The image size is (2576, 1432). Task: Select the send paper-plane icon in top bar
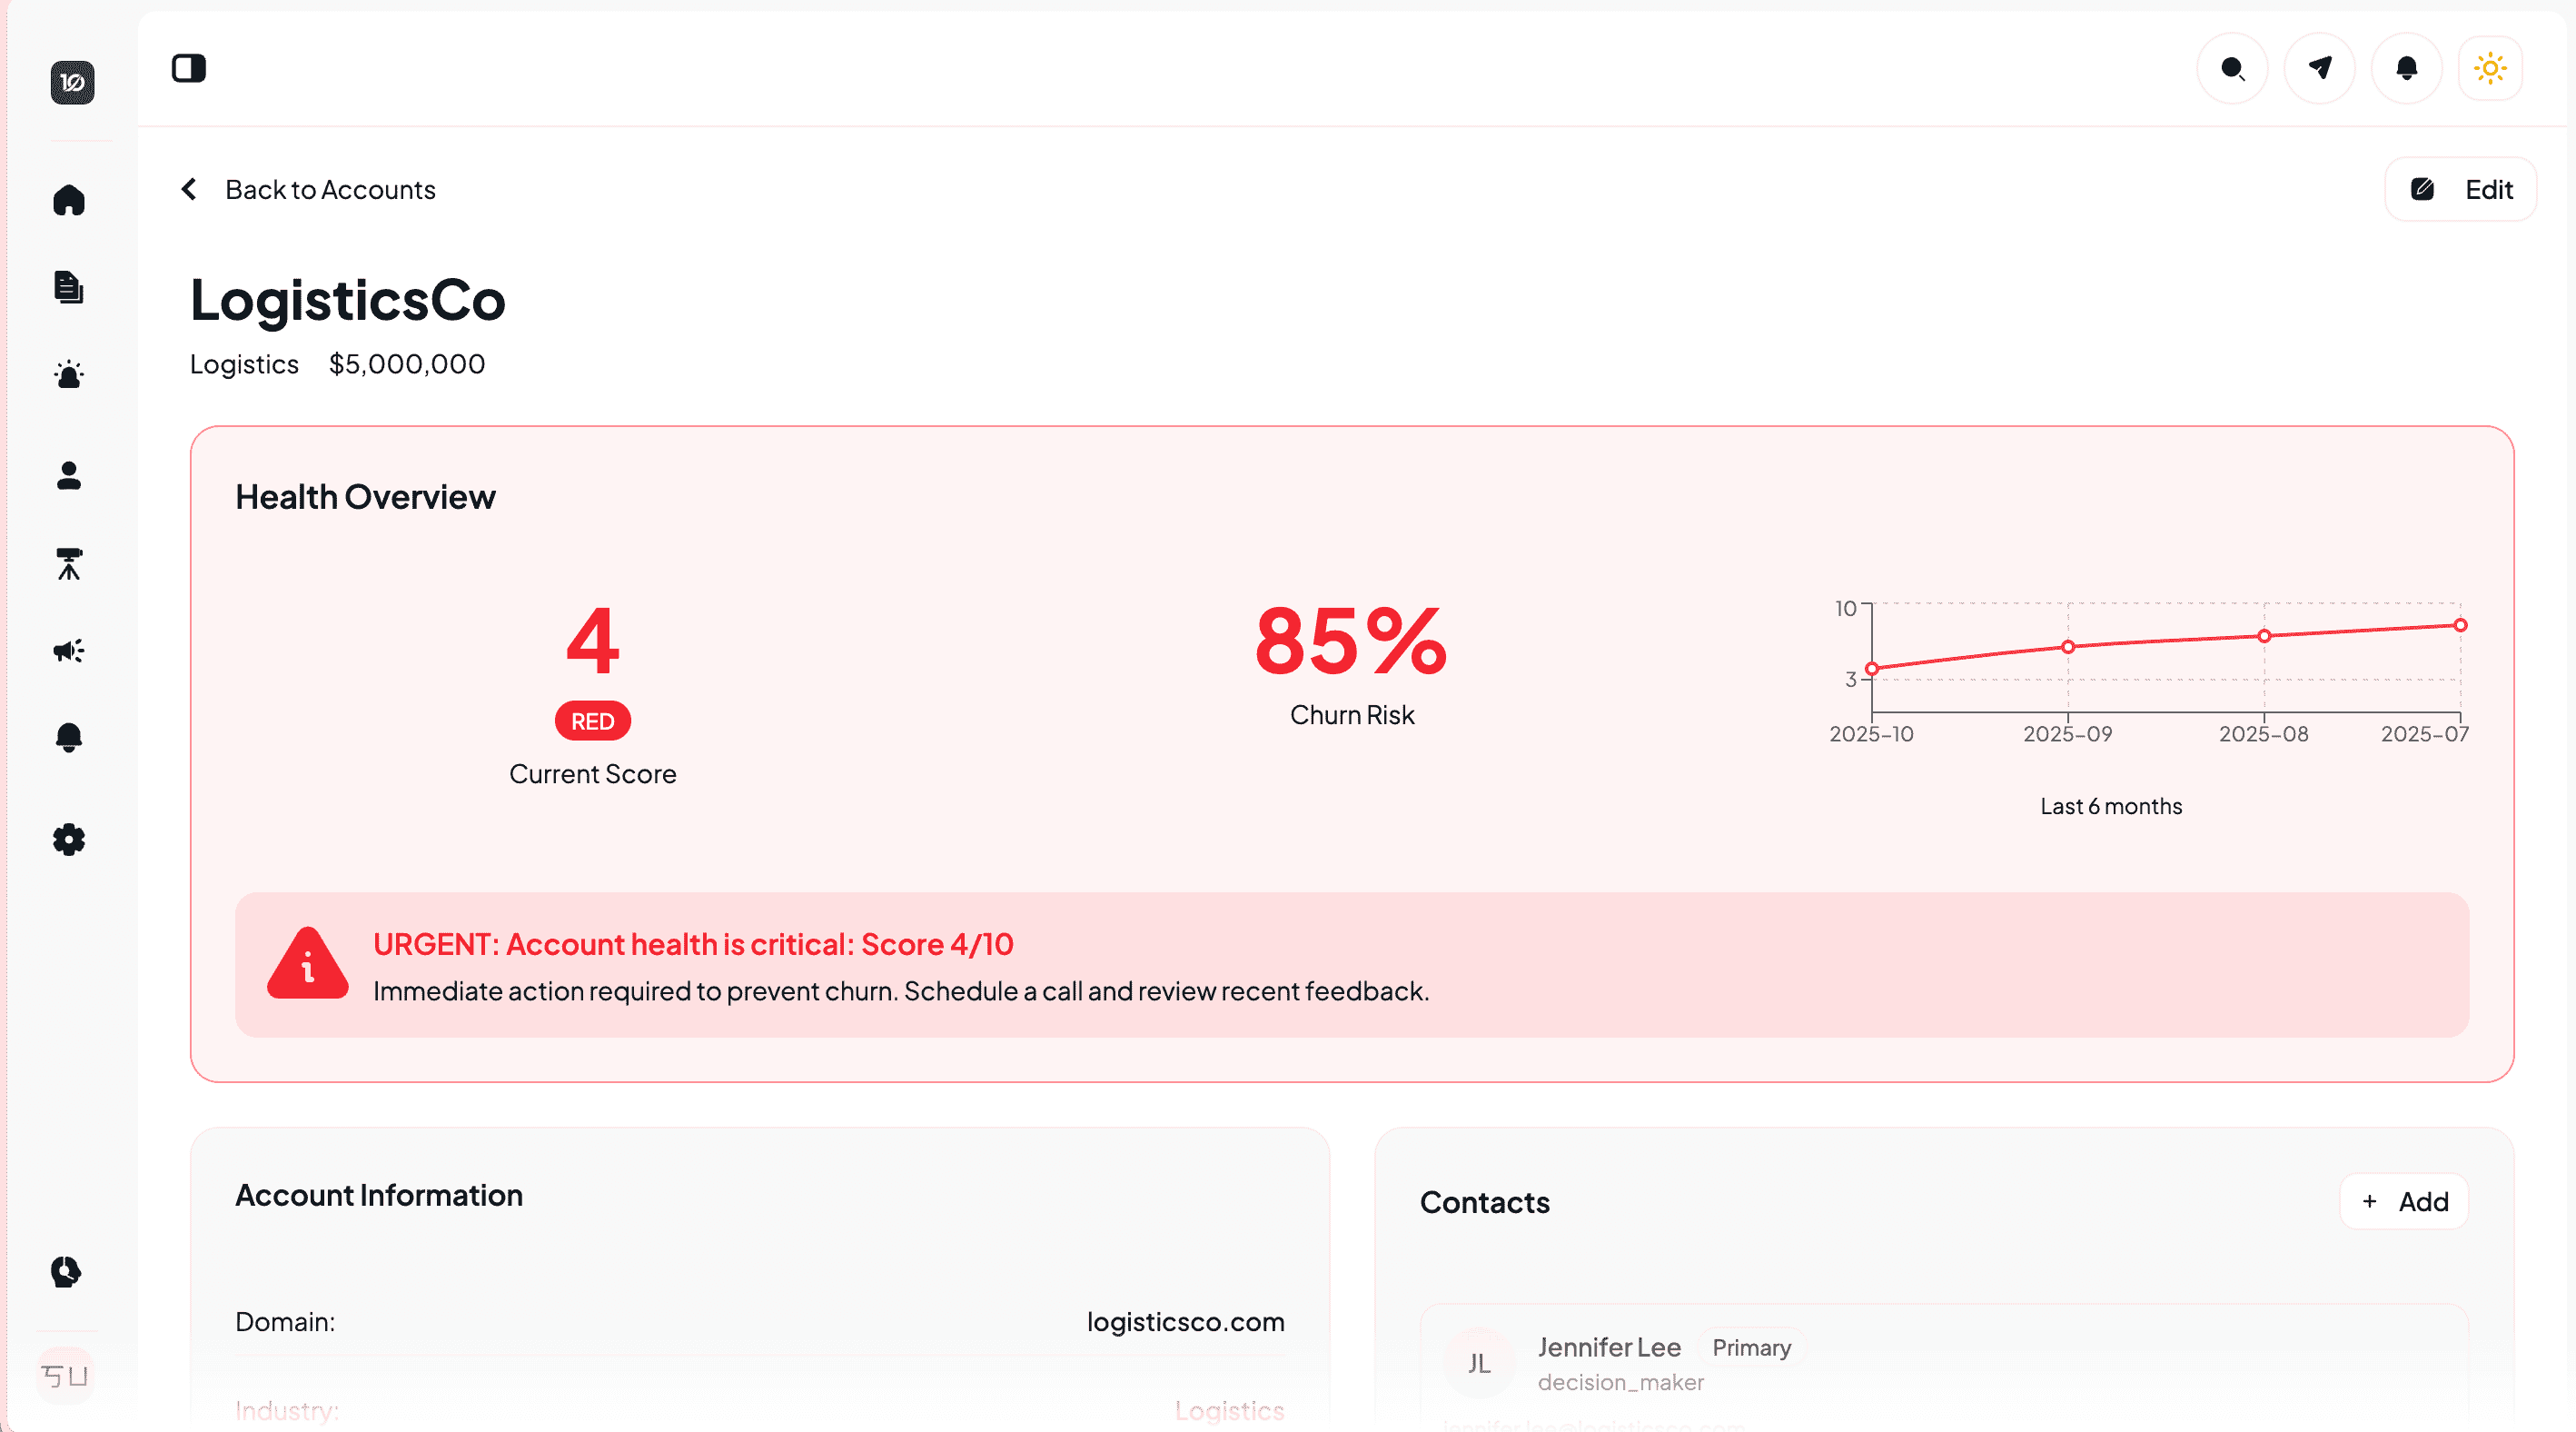click(2319, 68)
